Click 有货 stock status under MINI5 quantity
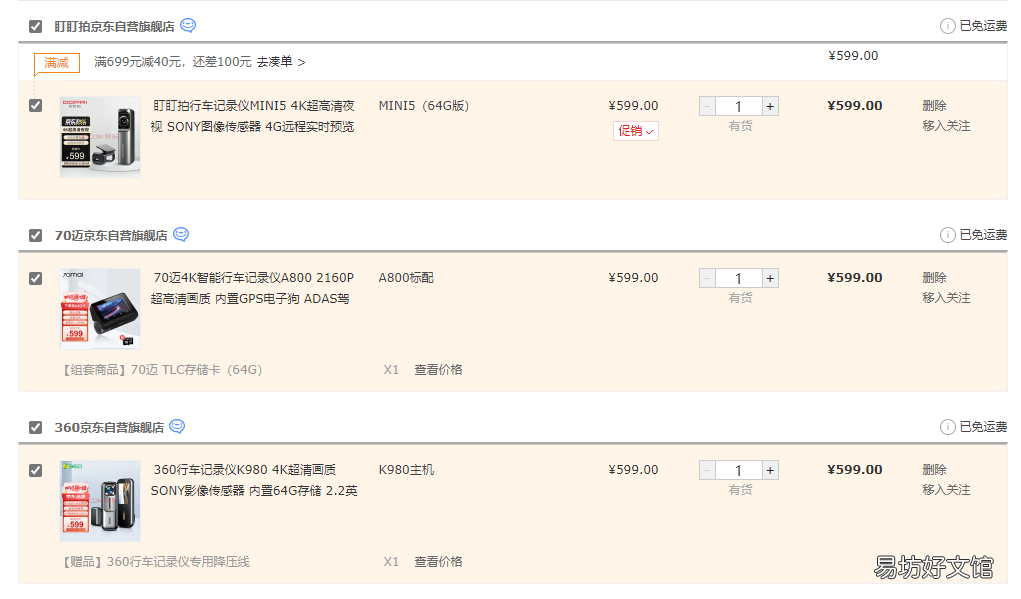The image size is (1021, 599). click(740, 126)
